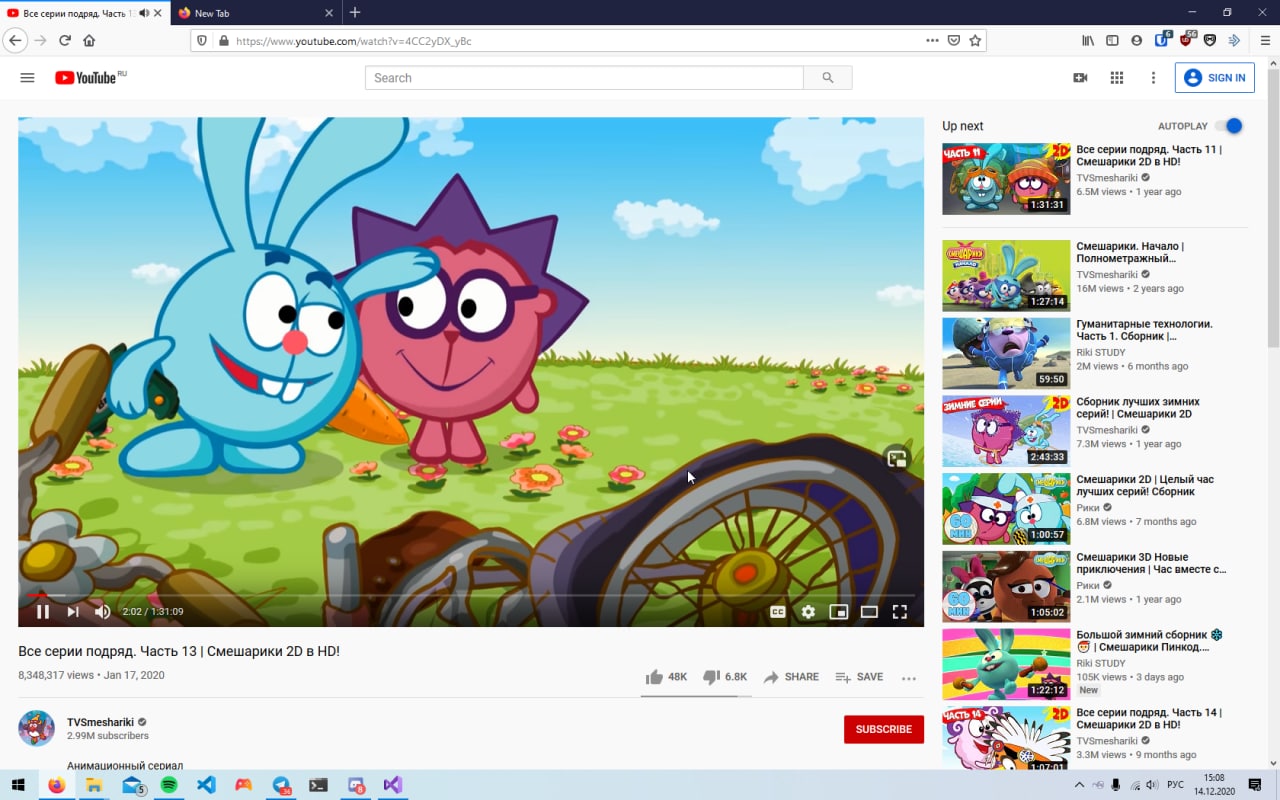Go back in browser history
This screenshot has height=800, width=1280.
[x=14, y=41]
